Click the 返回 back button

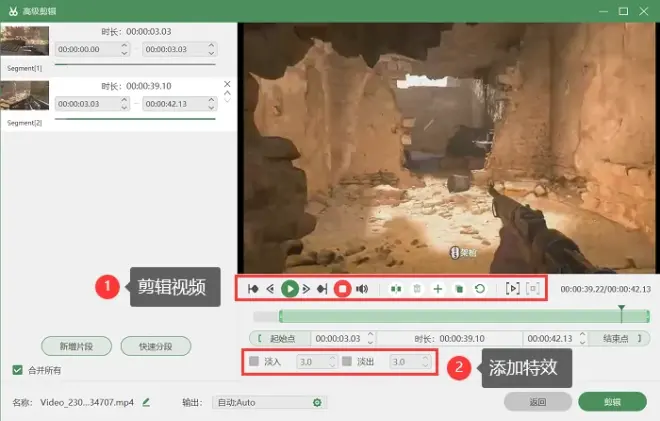point(538,402)
